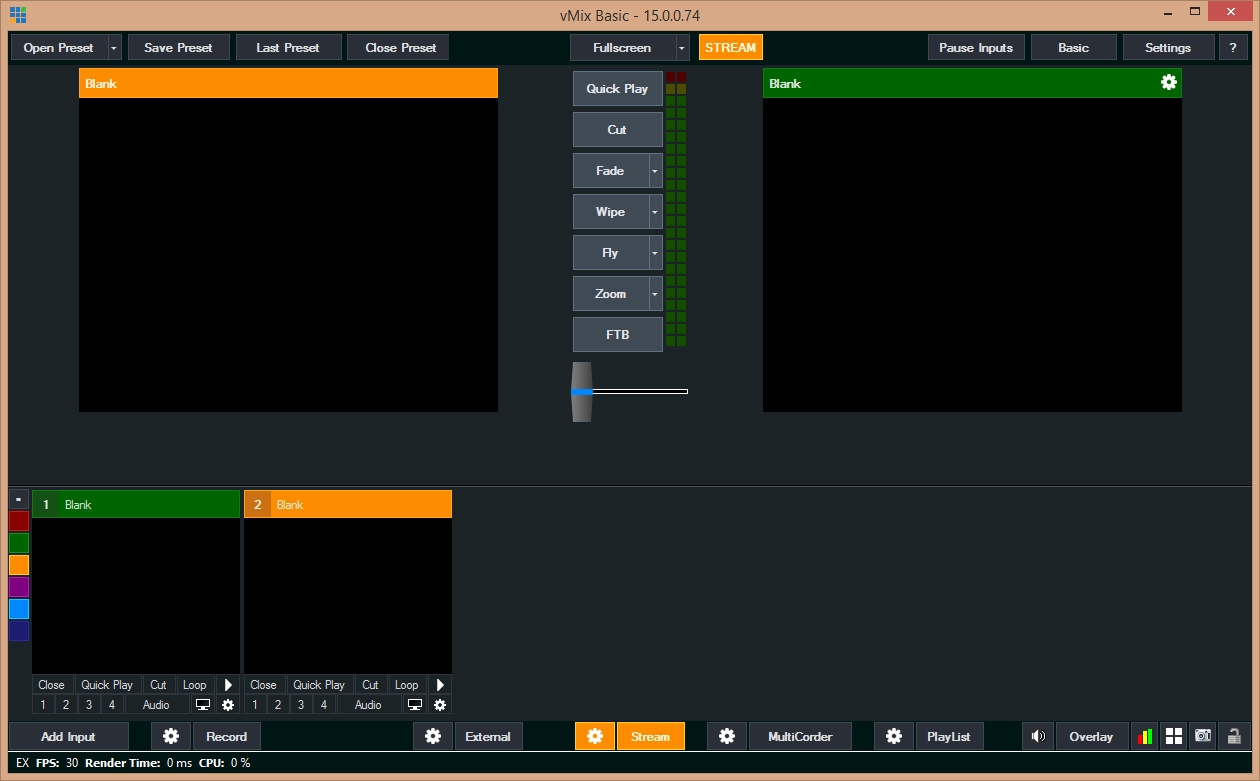This screenshot has height=781, width=1260.
Task: Open the multiview grid layout icon
Action: click(x=1174, y=737)
